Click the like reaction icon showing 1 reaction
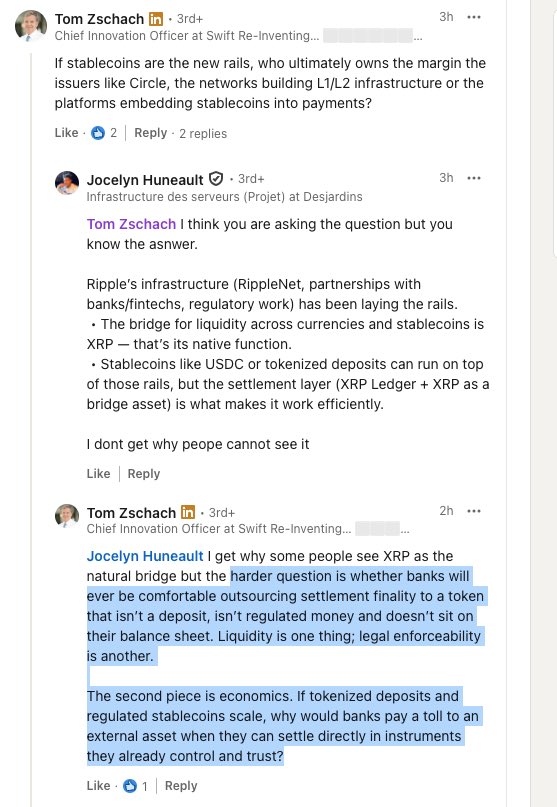Viewport: 557px width, 807px height. 130,786
